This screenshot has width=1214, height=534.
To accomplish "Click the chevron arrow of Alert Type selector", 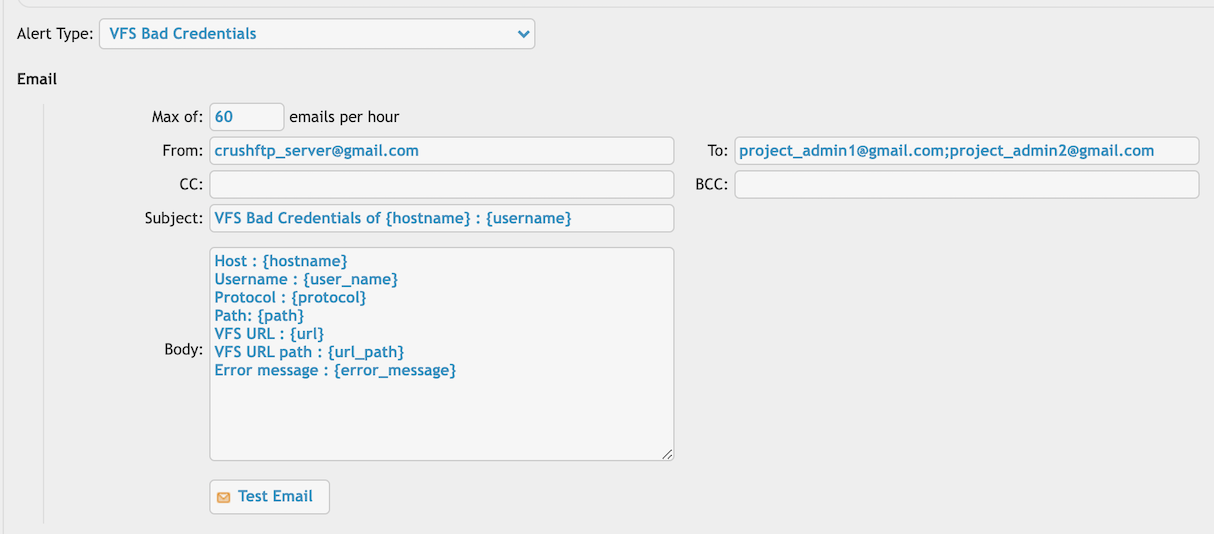I will point(523,34).
